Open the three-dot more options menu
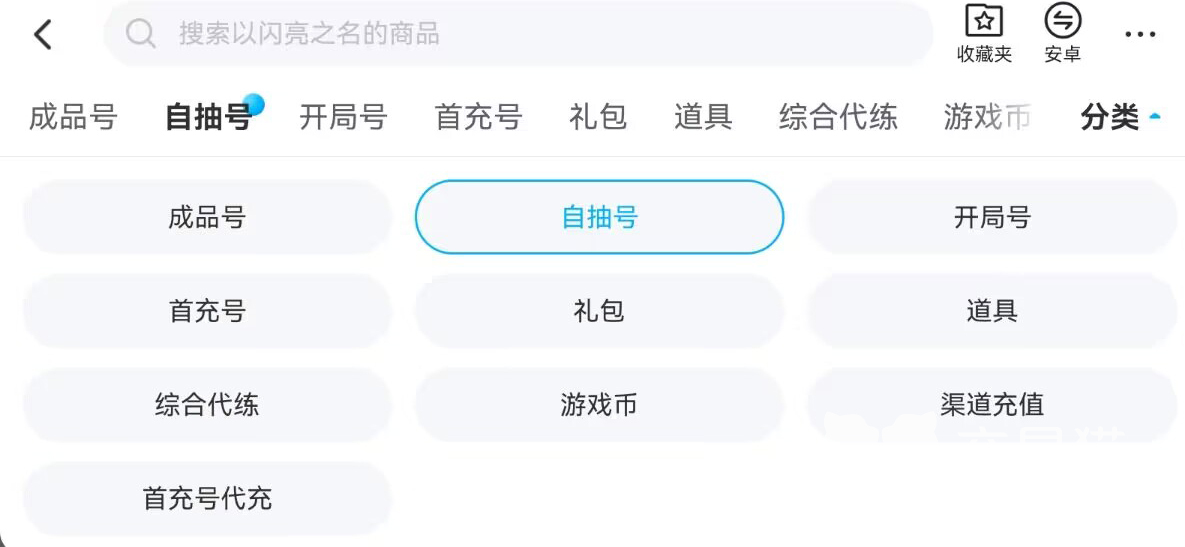This screenshot has width=1185, height=547. pyautogui.click(x=1140, y=35)
